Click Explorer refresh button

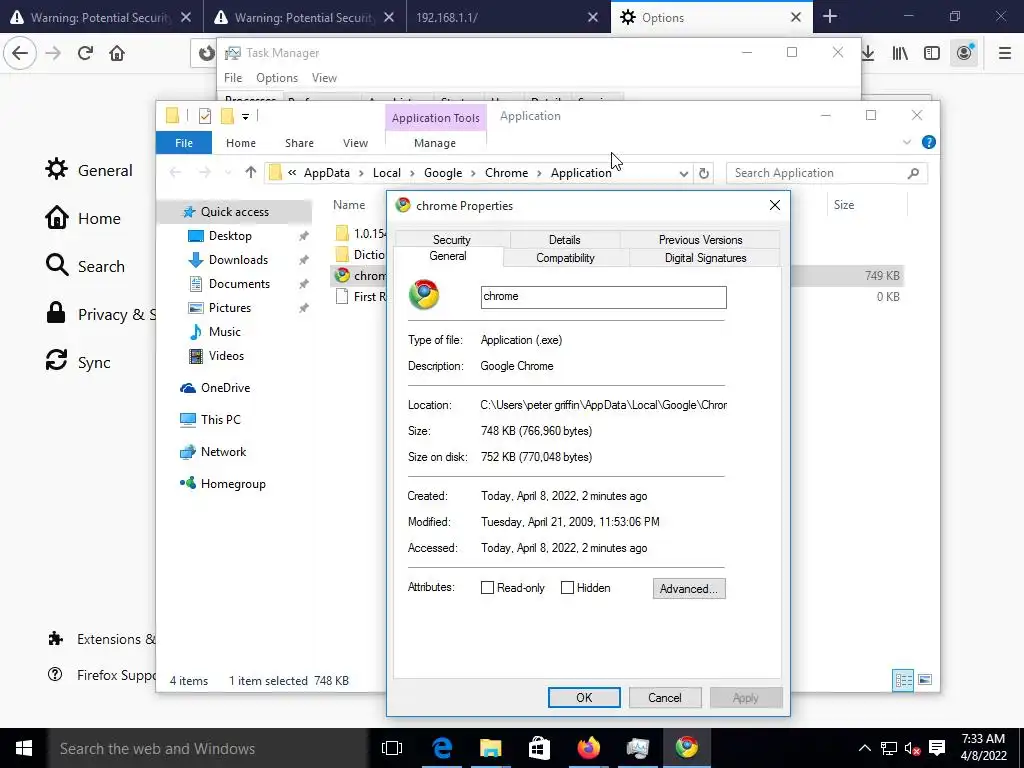tap(703, 173)
